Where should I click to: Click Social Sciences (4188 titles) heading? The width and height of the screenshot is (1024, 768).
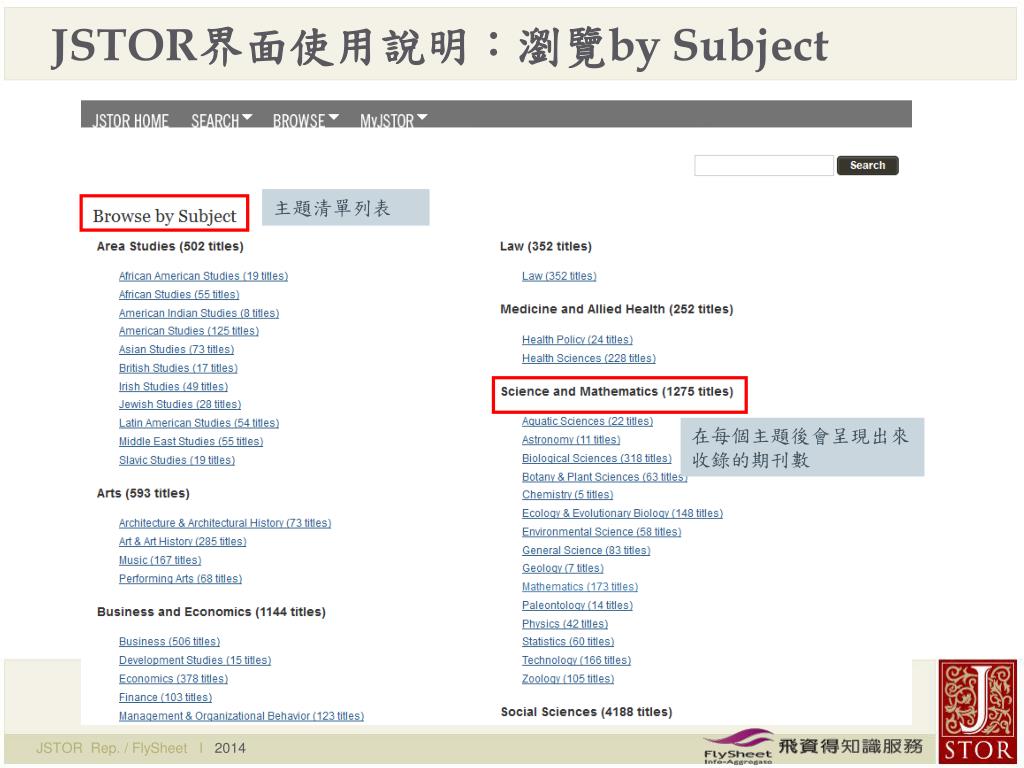click(x=586, y=712)
